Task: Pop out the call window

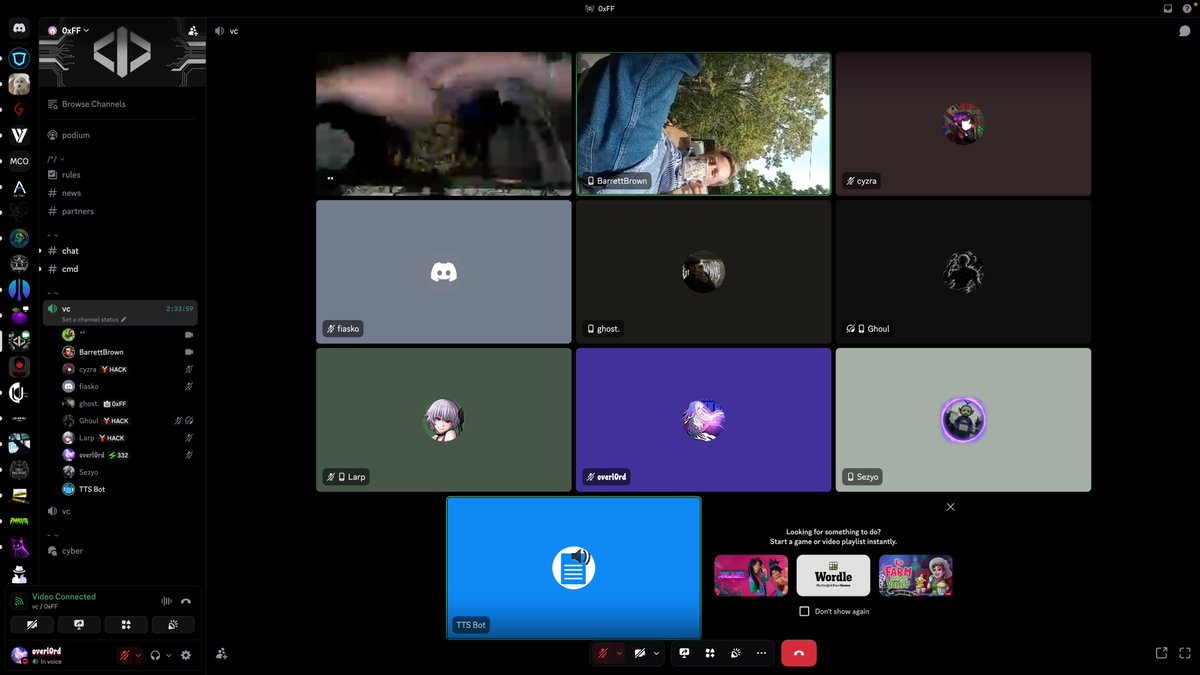Action: click(1161, 653)
